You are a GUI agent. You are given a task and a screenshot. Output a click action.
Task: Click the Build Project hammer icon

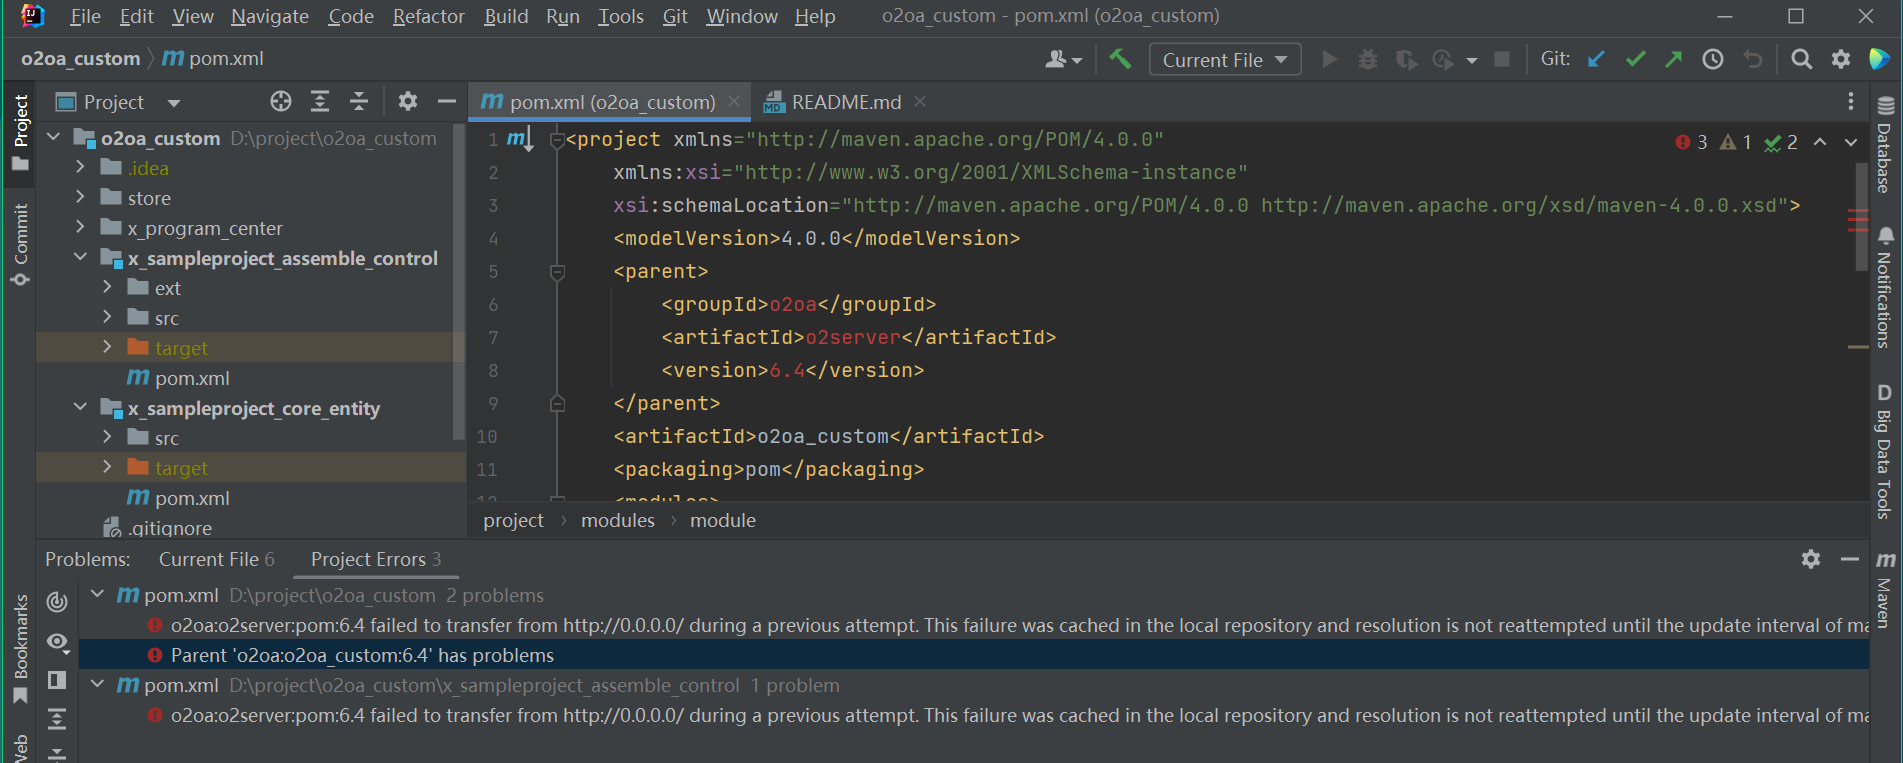click(x=1120, y=59)
